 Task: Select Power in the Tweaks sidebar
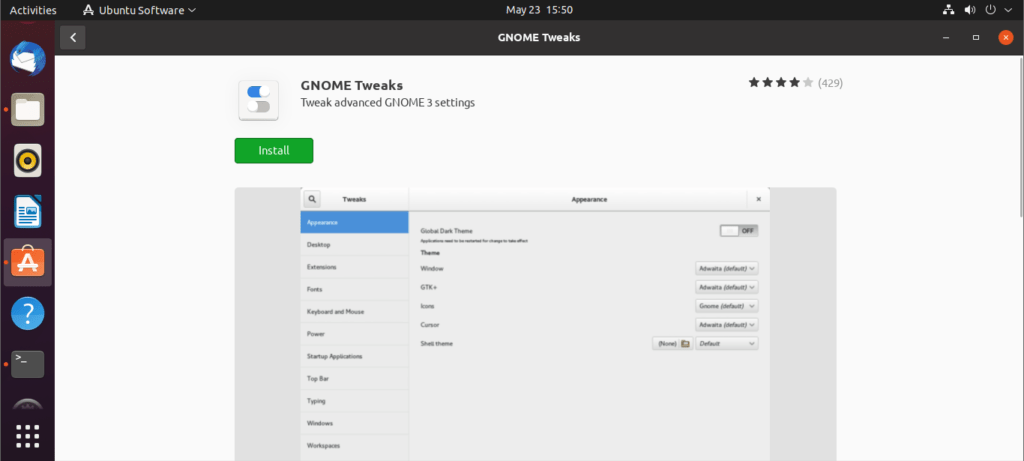[x=355, y=334]
